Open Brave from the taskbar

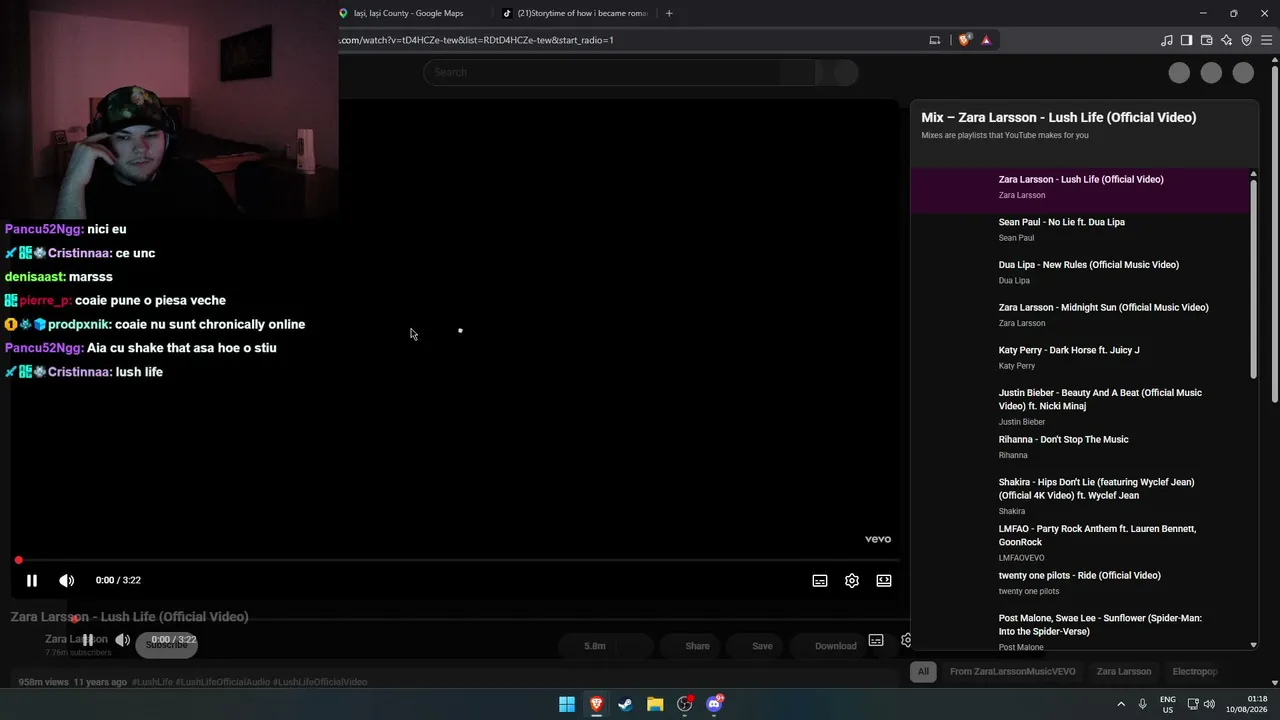[x=596, y=704]
